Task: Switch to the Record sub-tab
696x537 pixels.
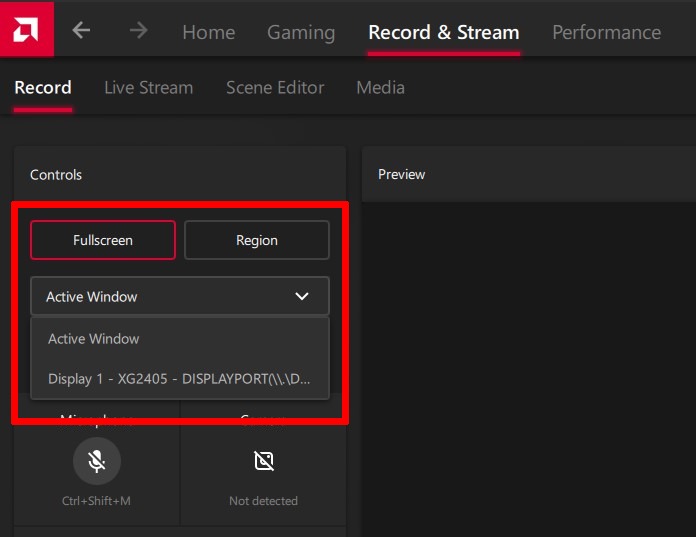Action: coord(43,87)
